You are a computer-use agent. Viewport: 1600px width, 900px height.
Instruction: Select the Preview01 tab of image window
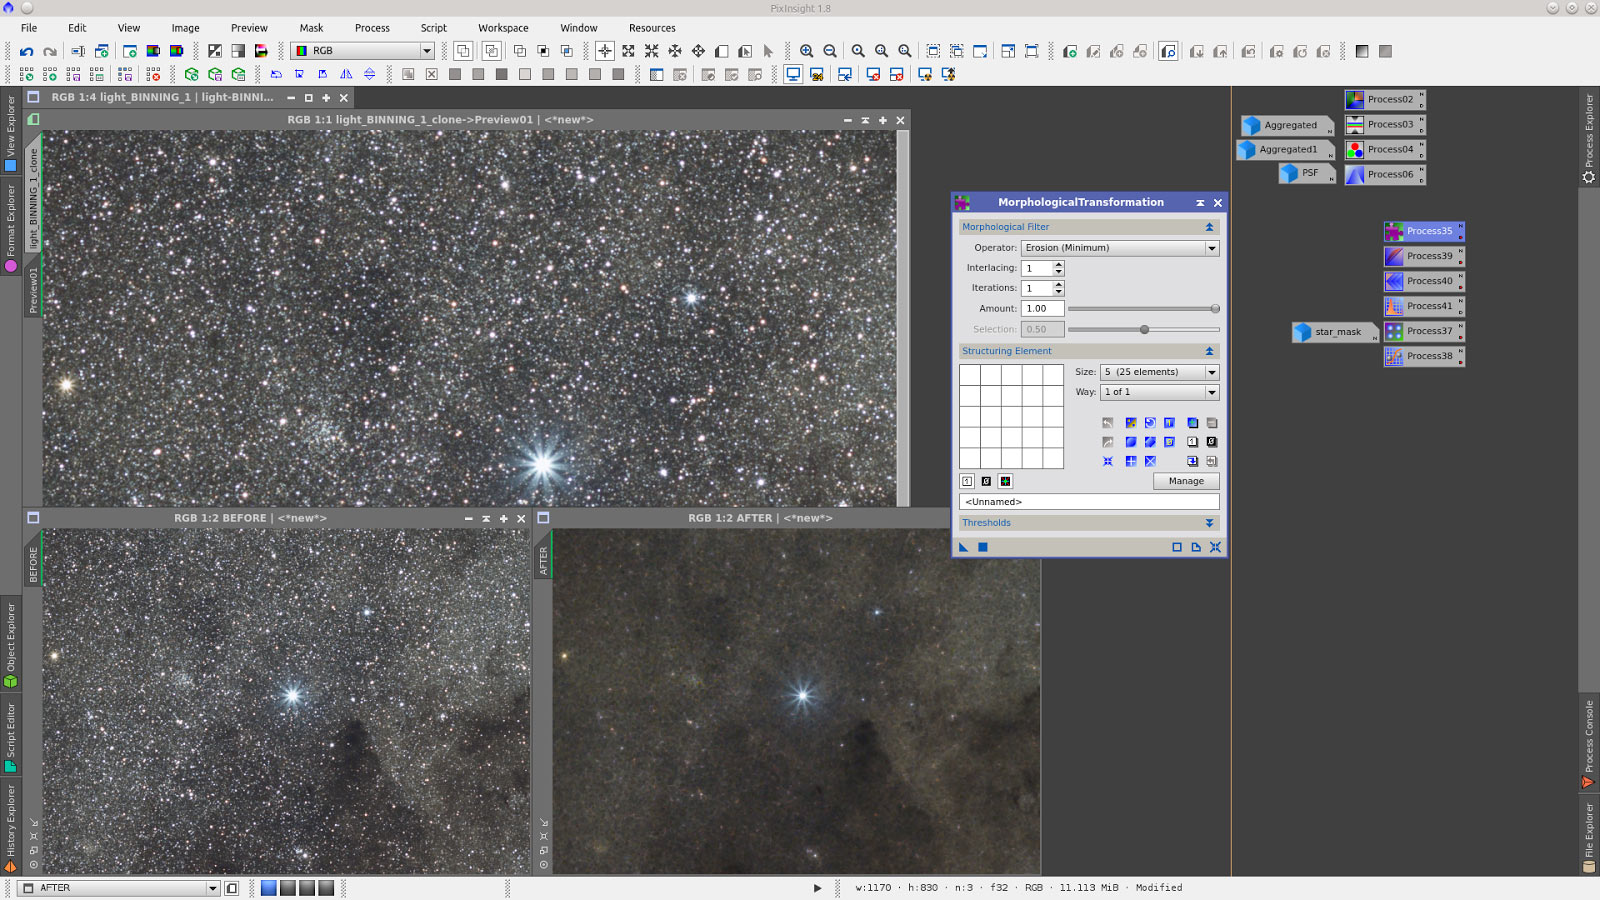[33, 290]
